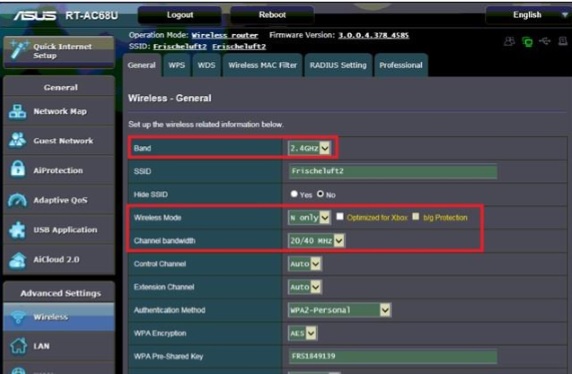Open USB Application menu item
The width and height of the screenshot is (572, 374).
59,230
